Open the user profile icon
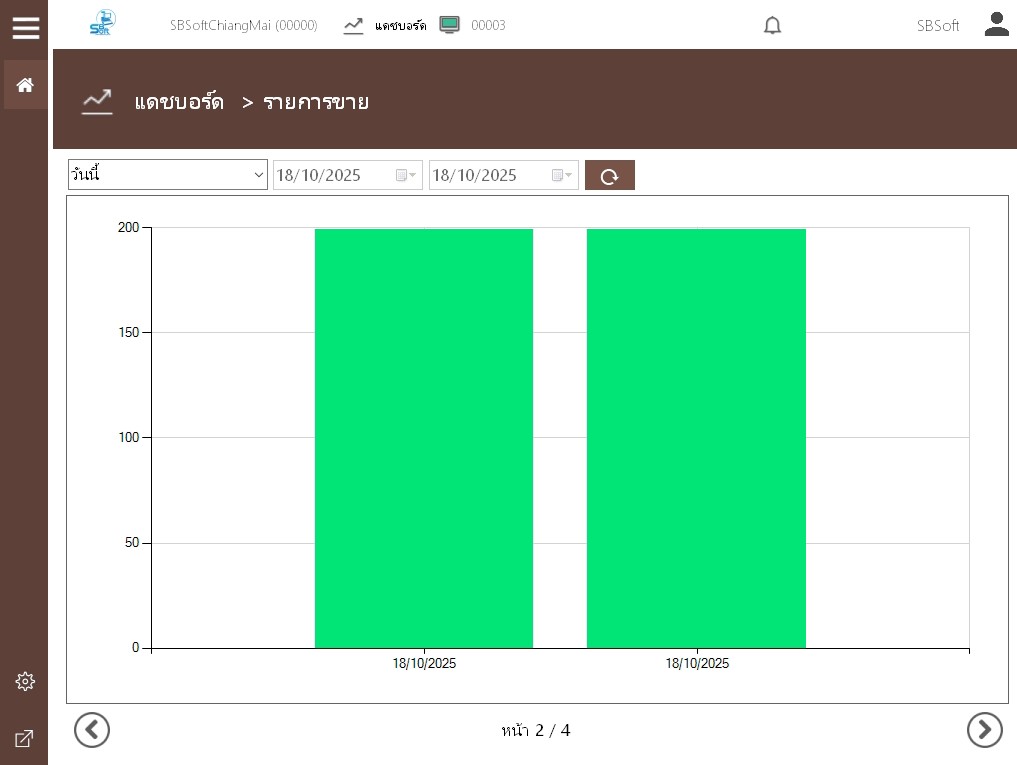1017x765 pixels. pos(996,25)
